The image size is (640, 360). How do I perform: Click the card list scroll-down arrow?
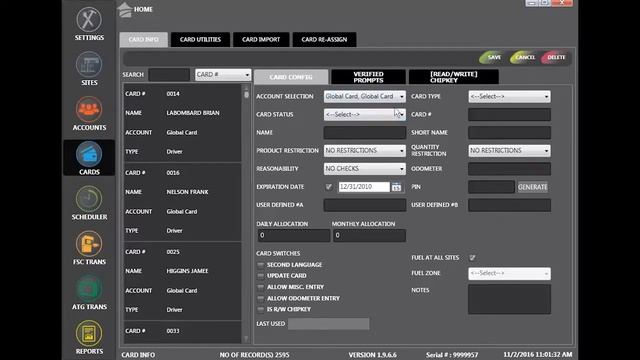tap(246, 338)
